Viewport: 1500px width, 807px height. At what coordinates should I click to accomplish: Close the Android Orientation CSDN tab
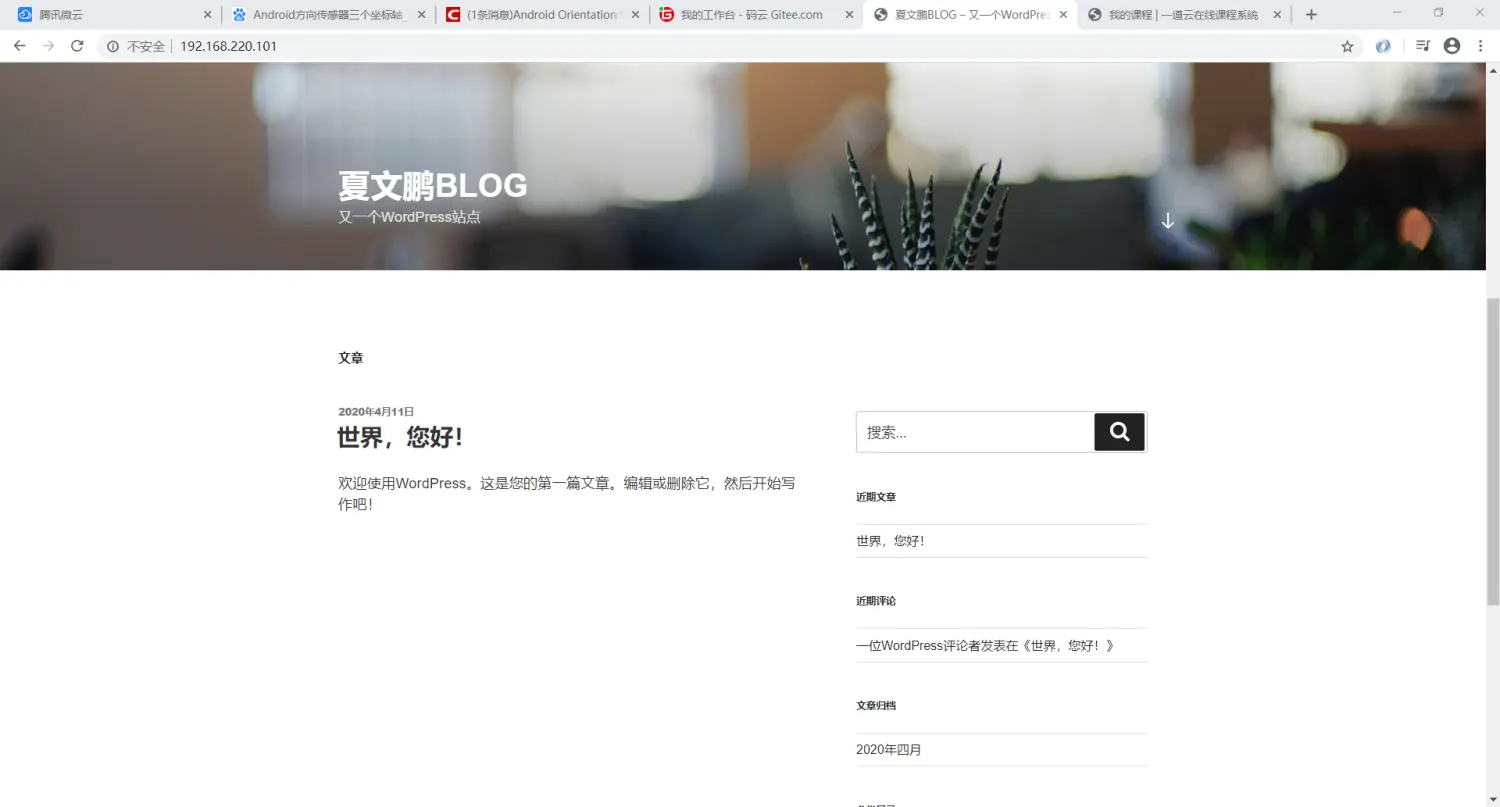(635, 15)
